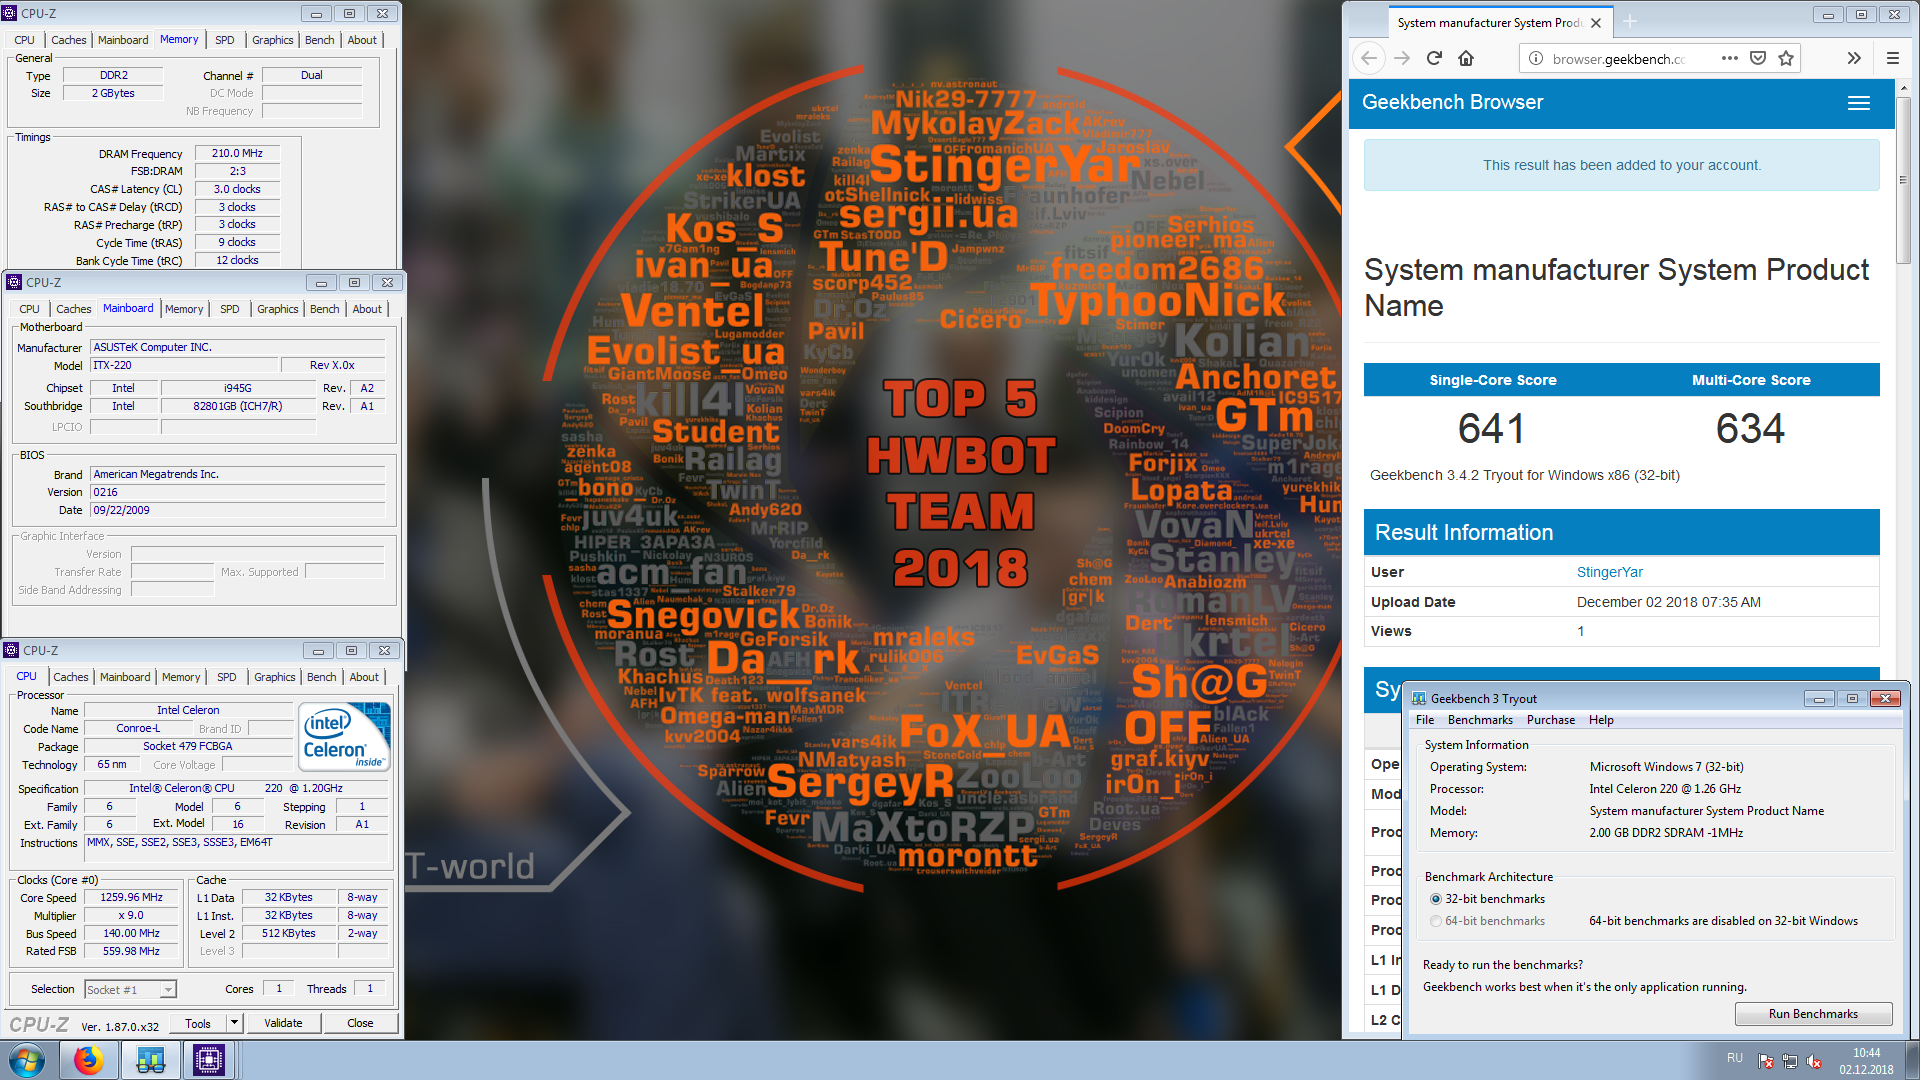Viewport: 1920px width, 1080px height.
Task: Click the Geekbench taskbar icon
Action: 150,1060
